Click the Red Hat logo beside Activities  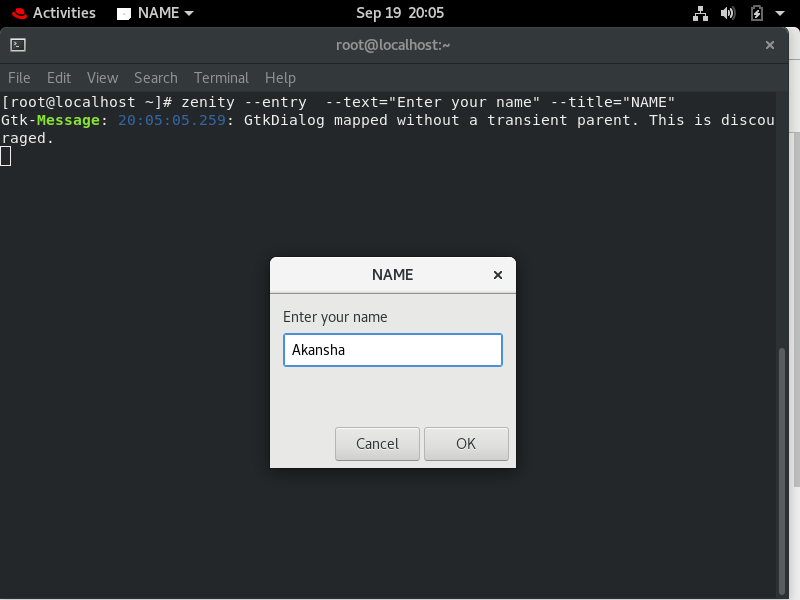[17, 13]
